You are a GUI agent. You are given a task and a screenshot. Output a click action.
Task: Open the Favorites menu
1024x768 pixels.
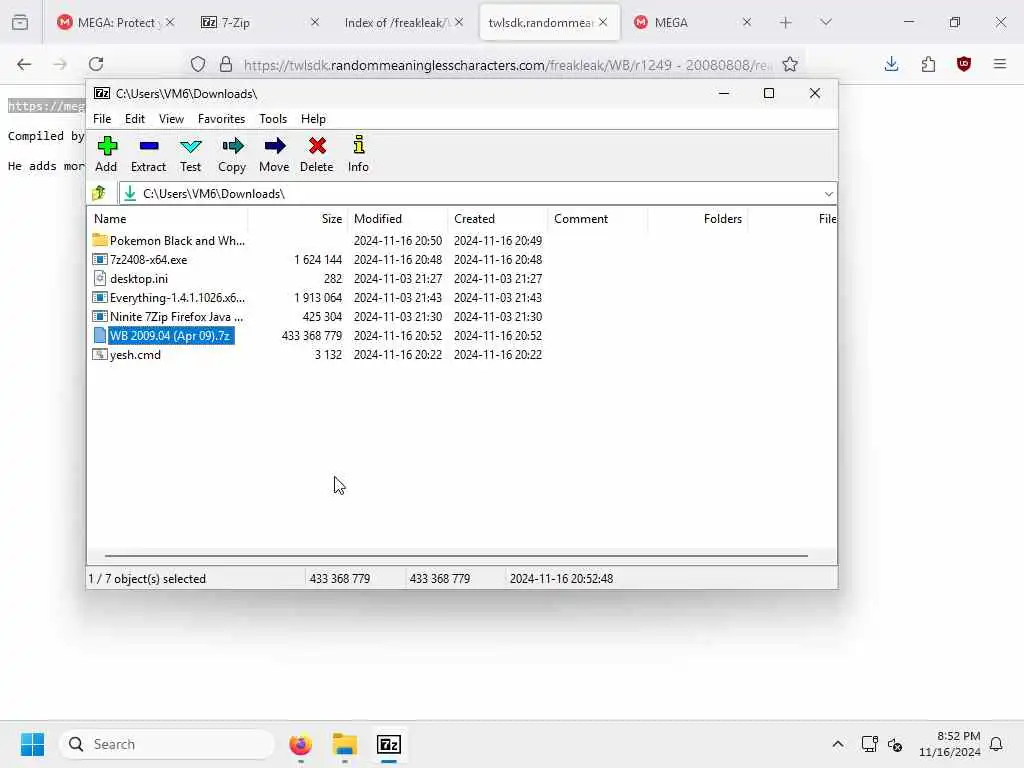pyautogui.click(x=221, y=119)
